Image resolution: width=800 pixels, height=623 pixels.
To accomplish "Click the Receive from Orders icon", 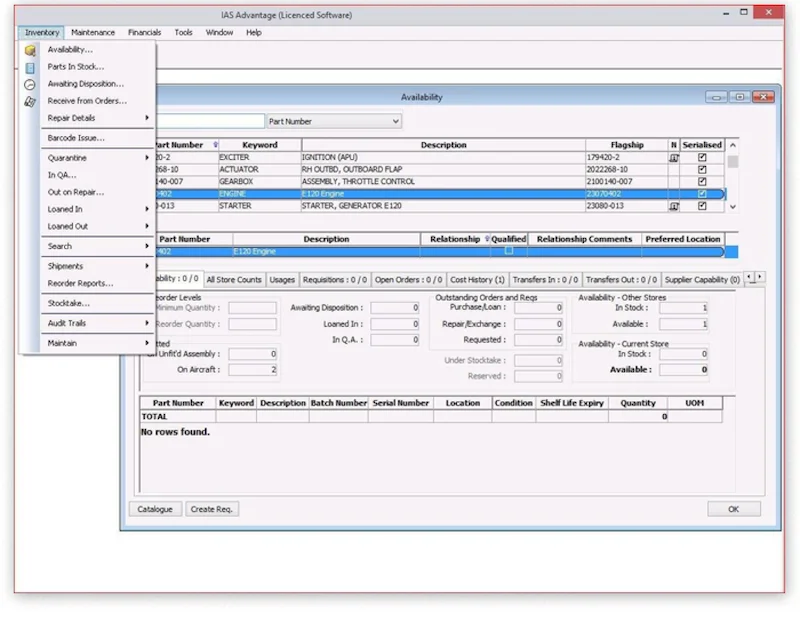I will point(30,101).
